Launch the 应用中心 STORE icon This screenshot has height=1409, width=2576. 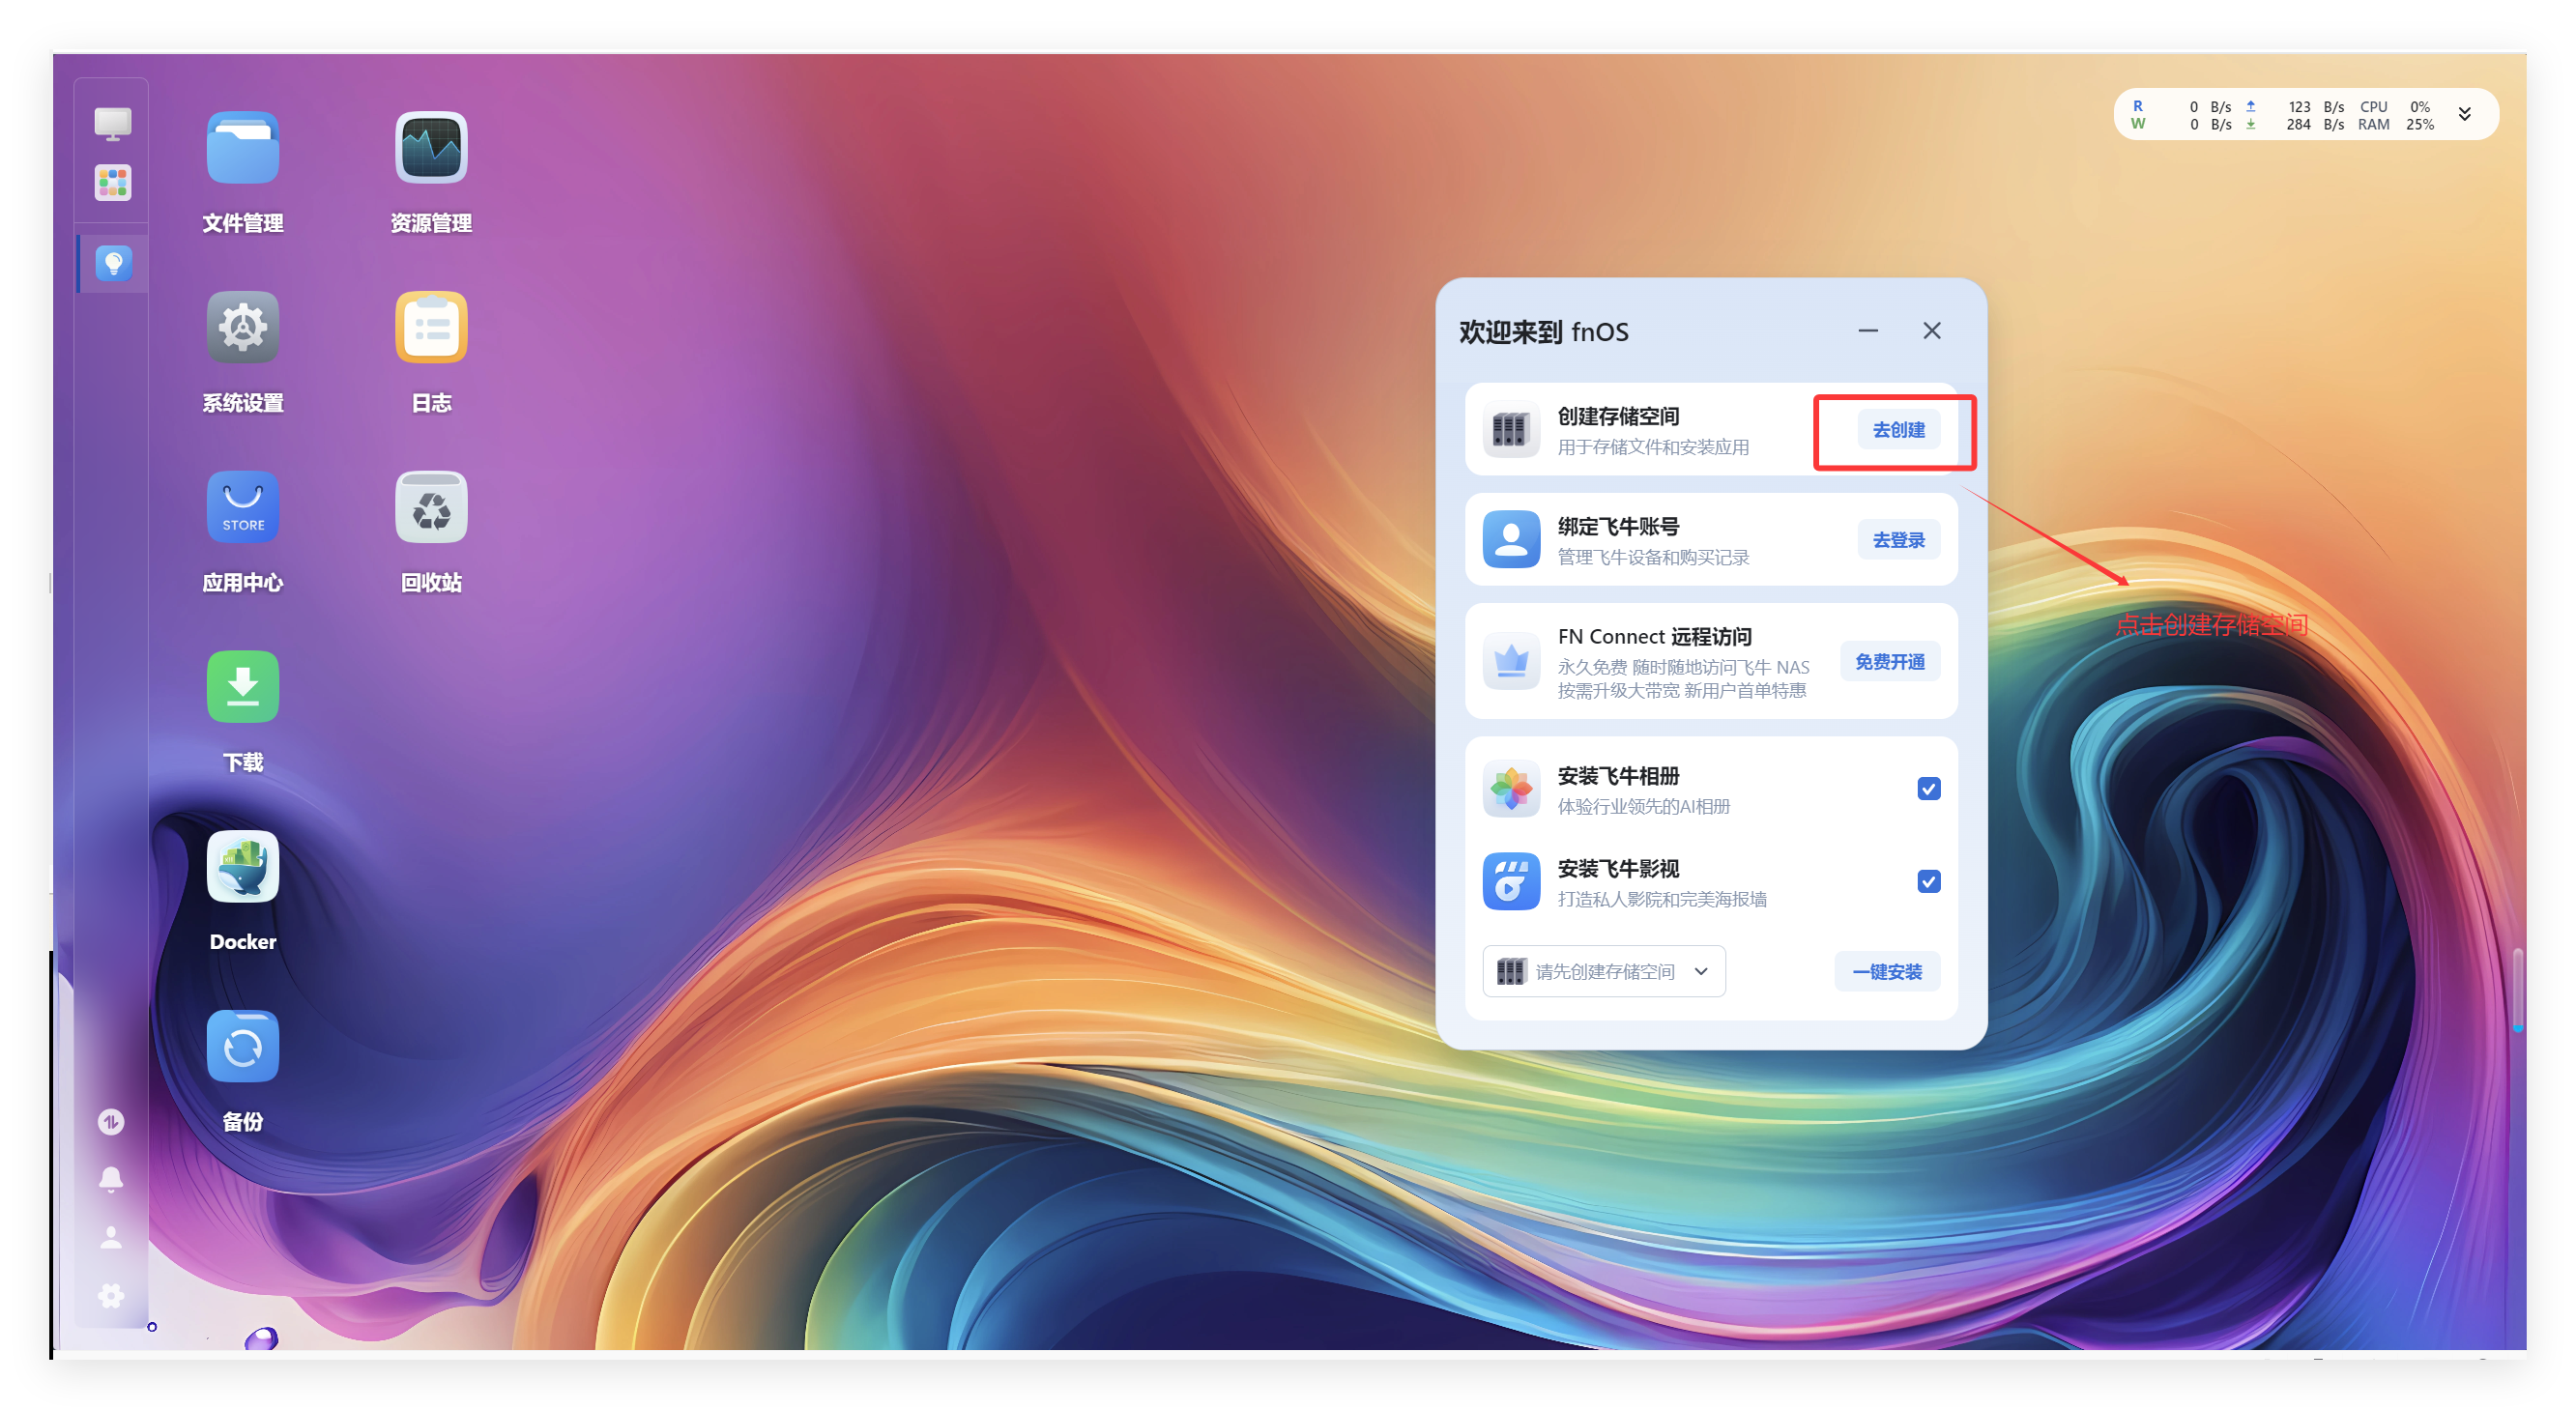(242, 507)
